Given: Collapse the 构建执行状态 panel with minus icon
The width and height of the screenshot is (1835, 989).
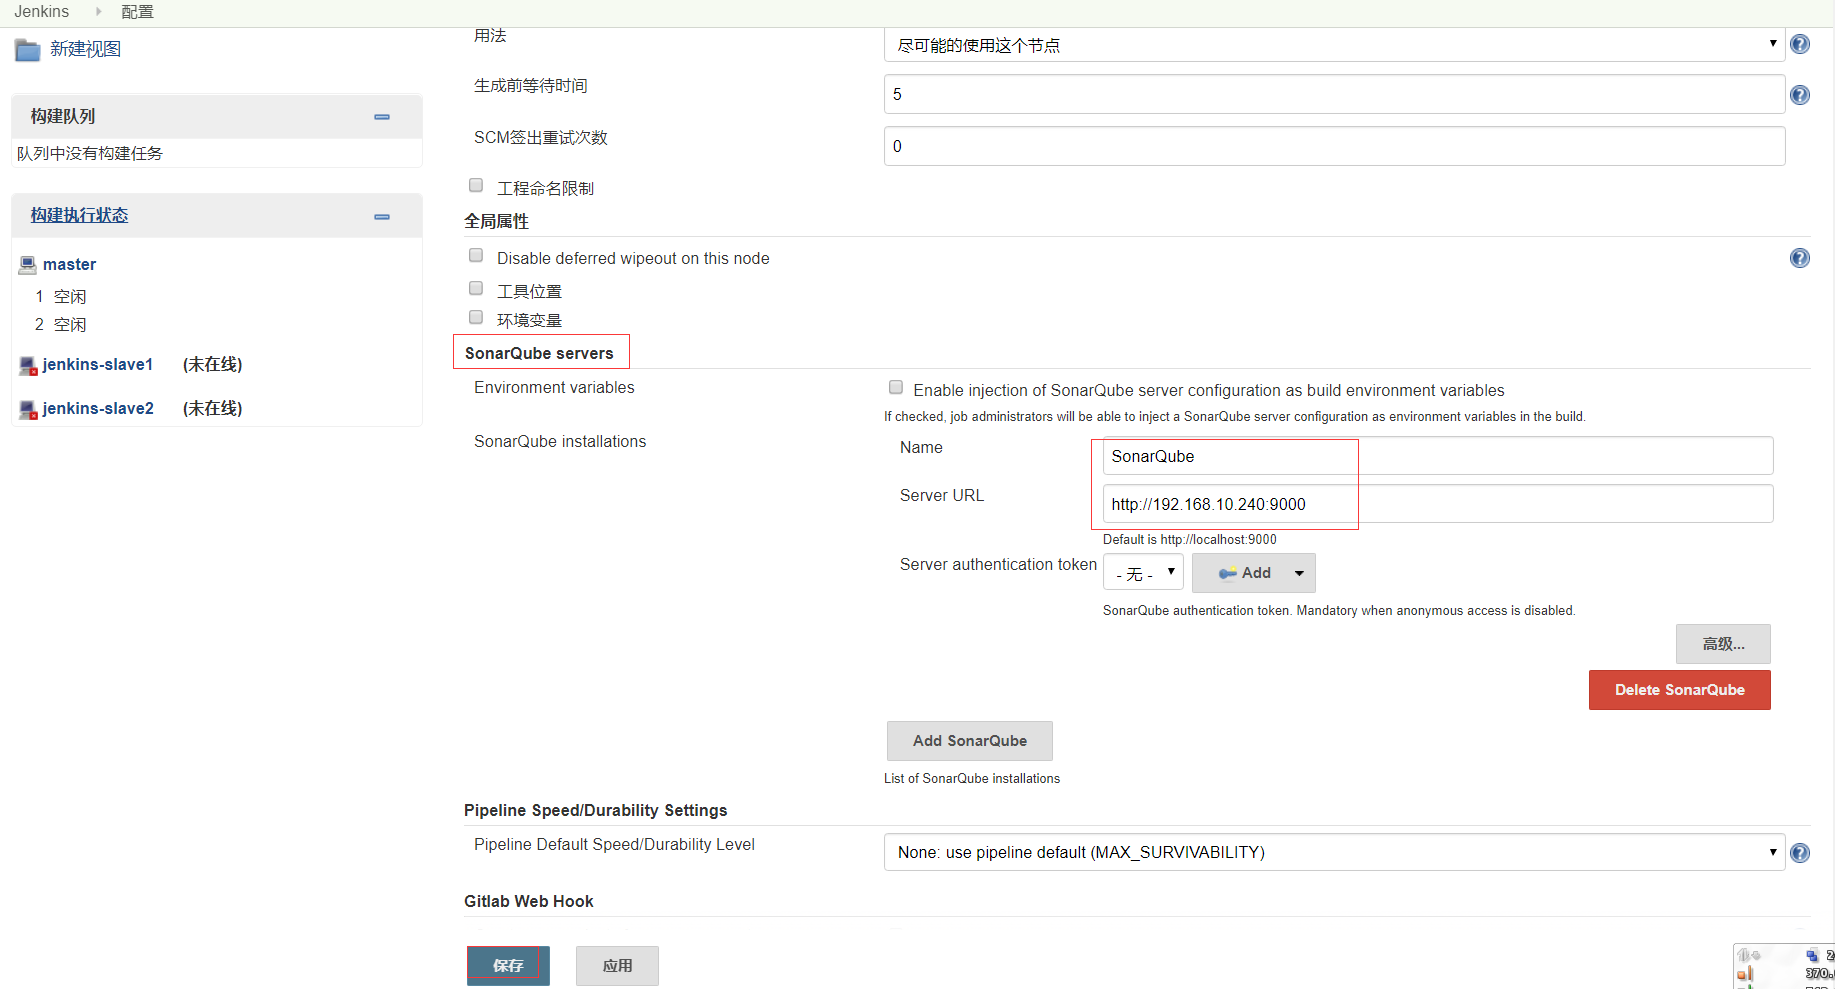Looking at the screenshot, I should (382, 217).
